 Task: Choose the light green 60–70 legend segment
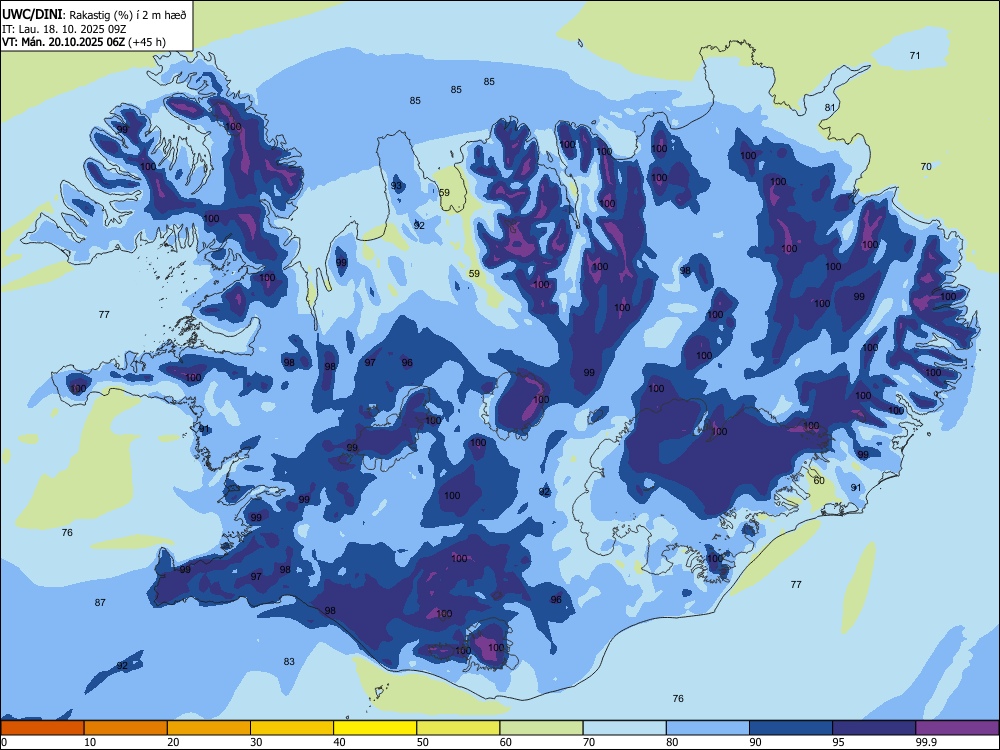coord(541,728)
